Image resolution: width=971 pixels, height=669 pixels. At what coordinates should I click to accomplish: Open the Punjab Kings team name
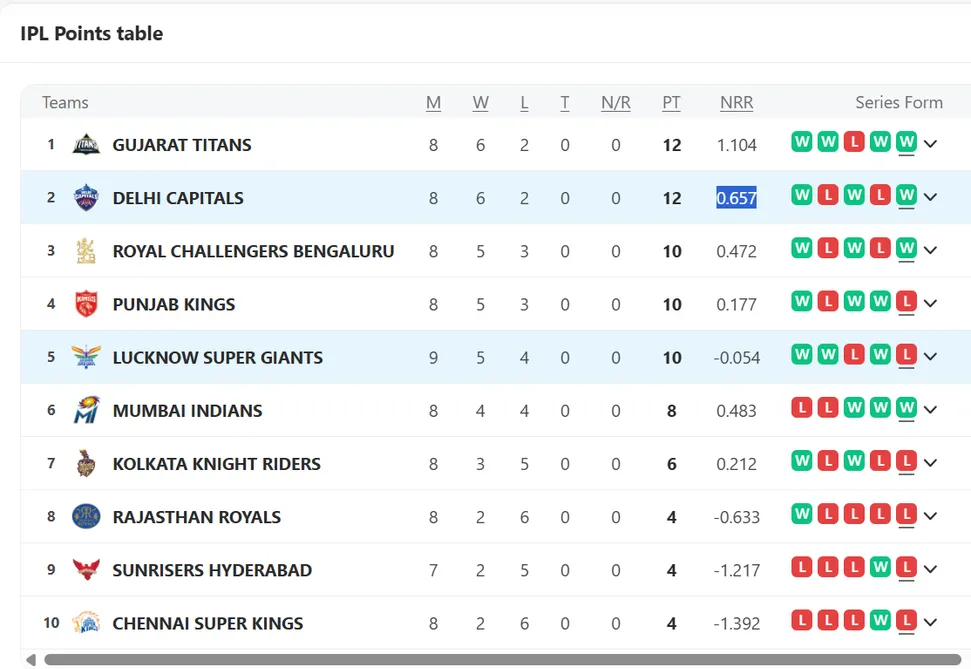pos(174,304)
